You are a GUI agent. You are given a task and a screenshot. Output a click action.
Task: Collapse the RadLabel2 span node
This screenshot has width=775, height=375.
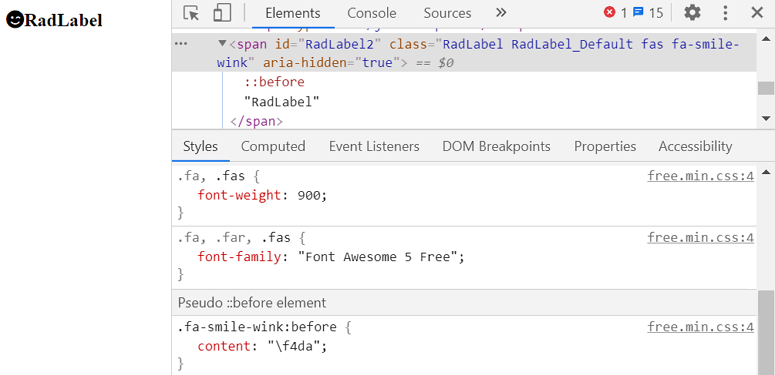click(222, 44)
